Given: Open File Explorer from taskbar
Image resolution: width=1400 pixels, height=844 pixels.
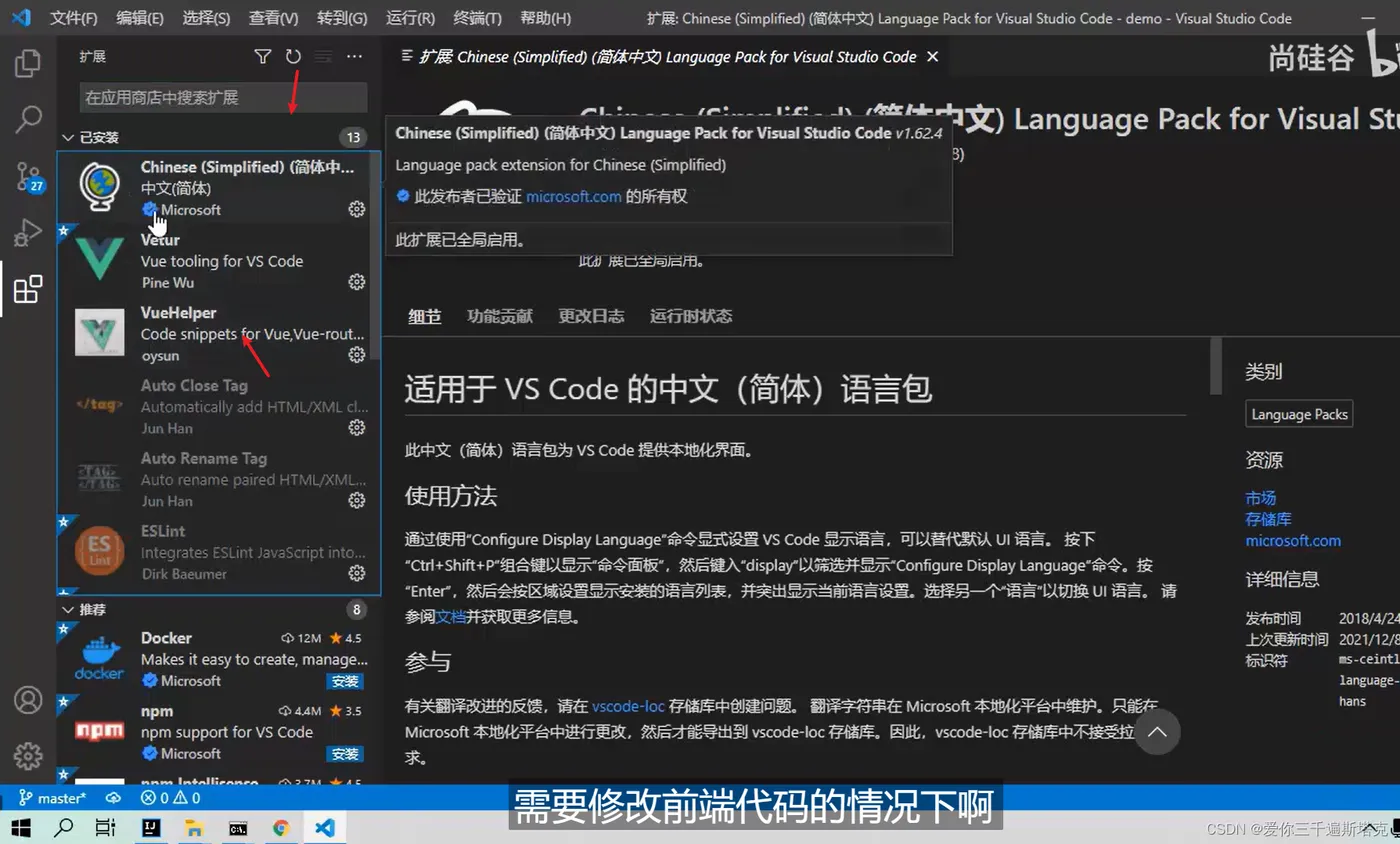Looking at the screenshot, I should tap(194, 828).
